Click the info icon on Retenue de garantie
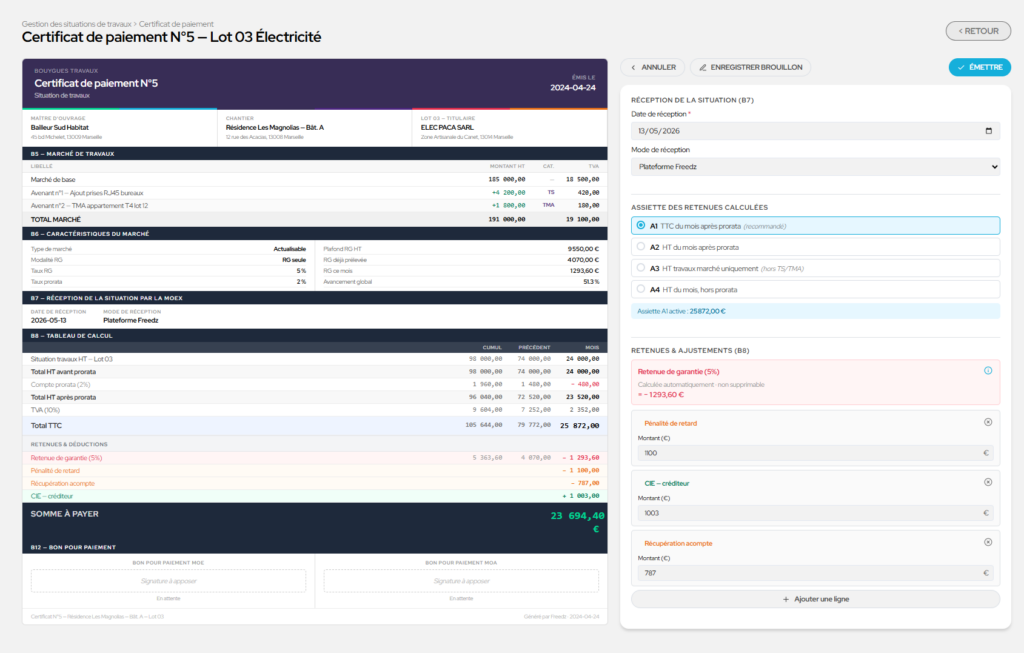 click(x=987, y=371)
